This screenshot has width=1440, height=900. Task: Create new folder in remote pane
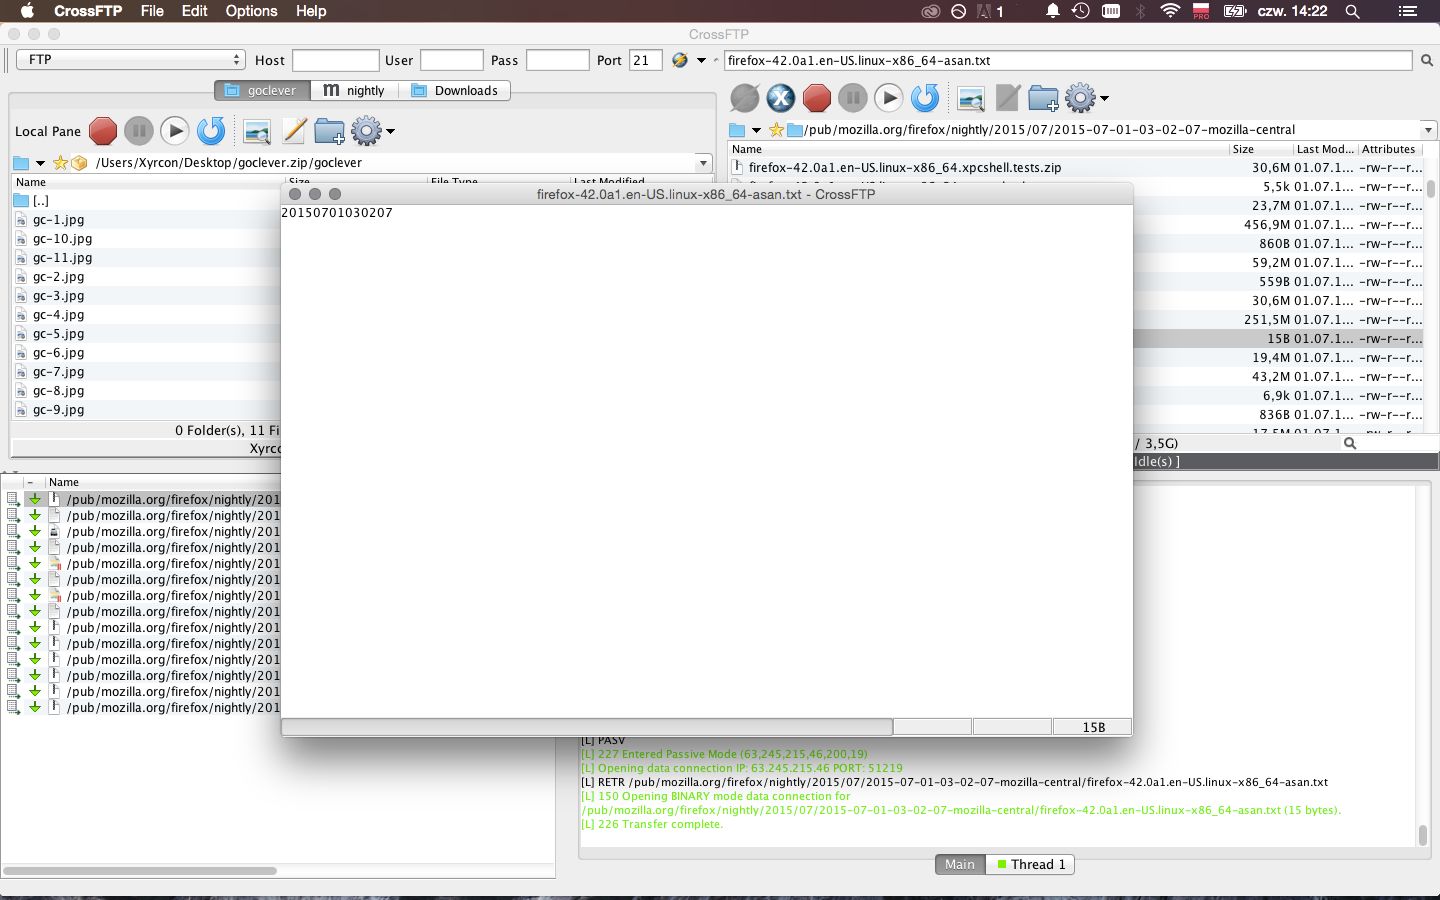[1043, 98]
